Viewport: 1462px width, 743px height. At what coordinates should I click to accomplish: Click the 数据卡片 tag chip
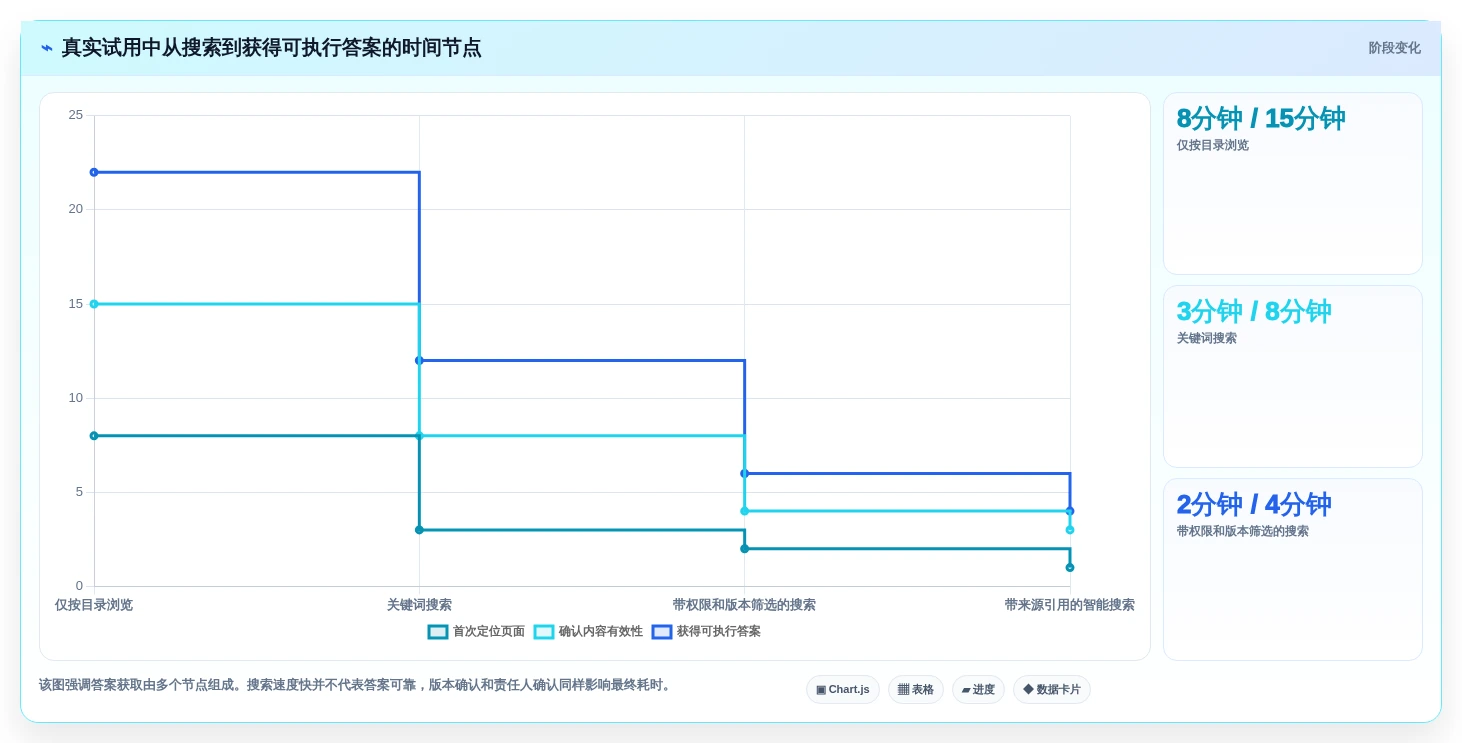(x=1052, y=690)
